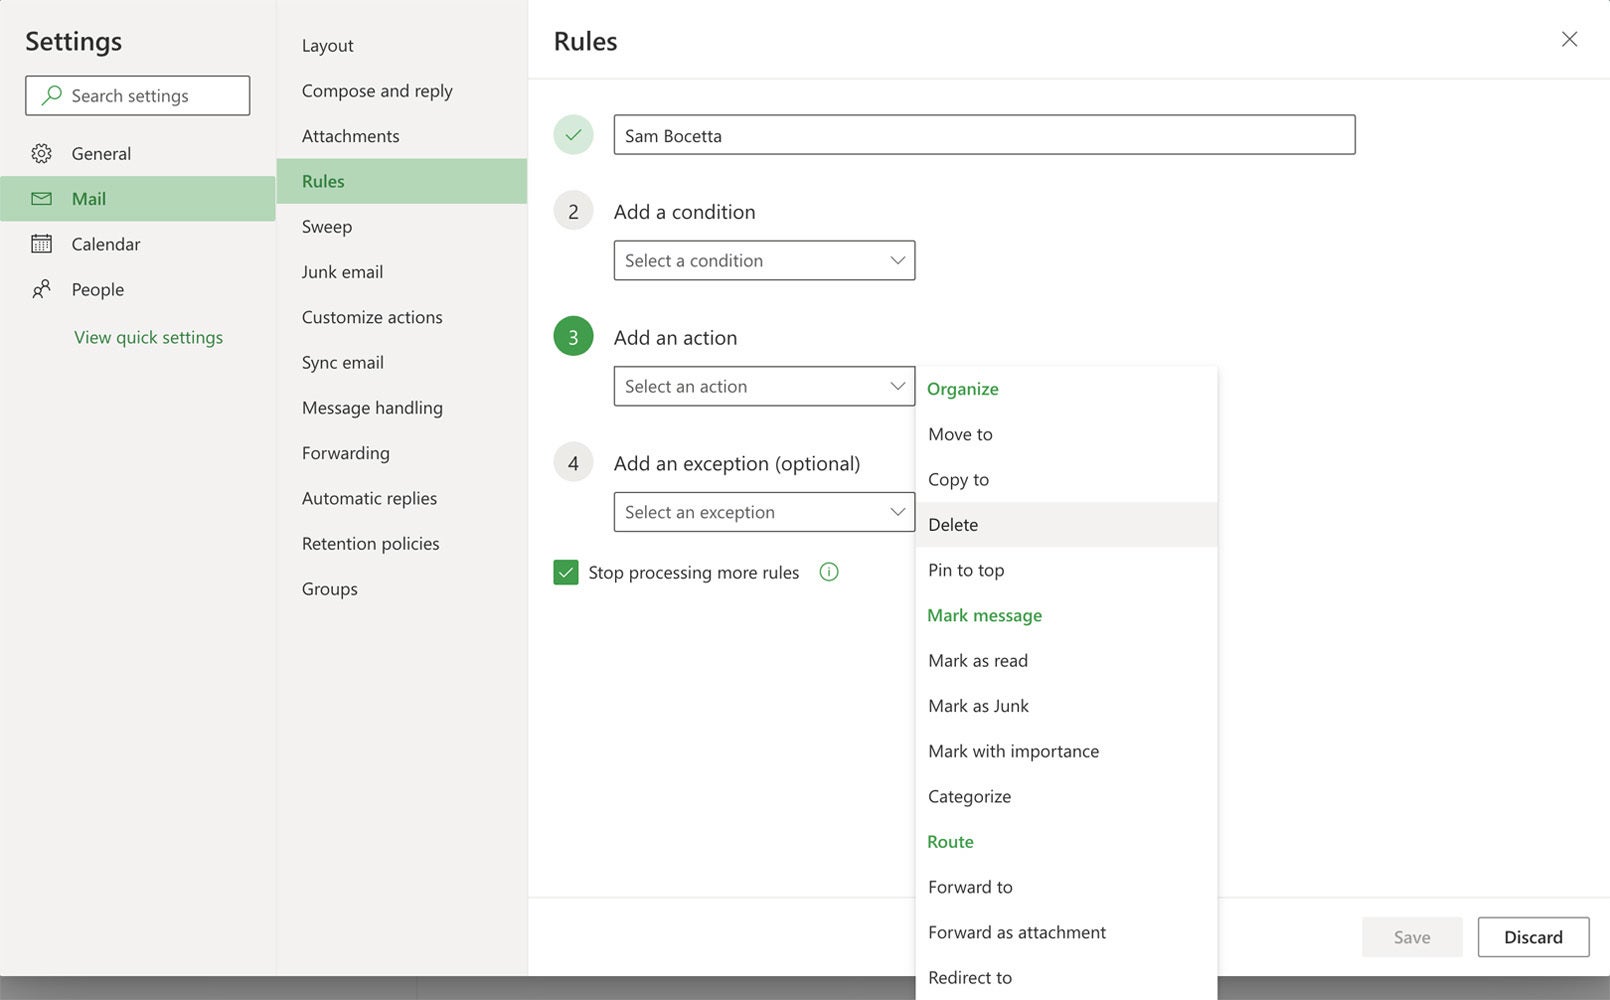The image size is (1610, 1000).
Task: Open Sweep settings
Action: pyautogui.click(x=401, y=226)
